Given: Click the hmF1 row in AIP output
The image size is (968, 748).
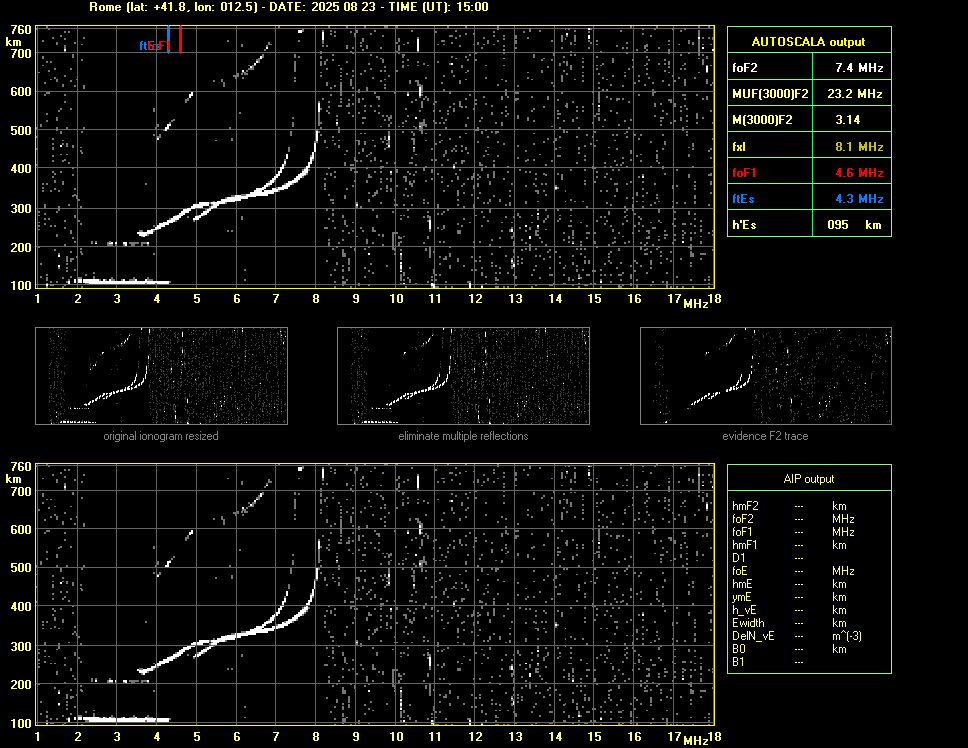Looking at the screenshot, I should click(x=809, y=545).
